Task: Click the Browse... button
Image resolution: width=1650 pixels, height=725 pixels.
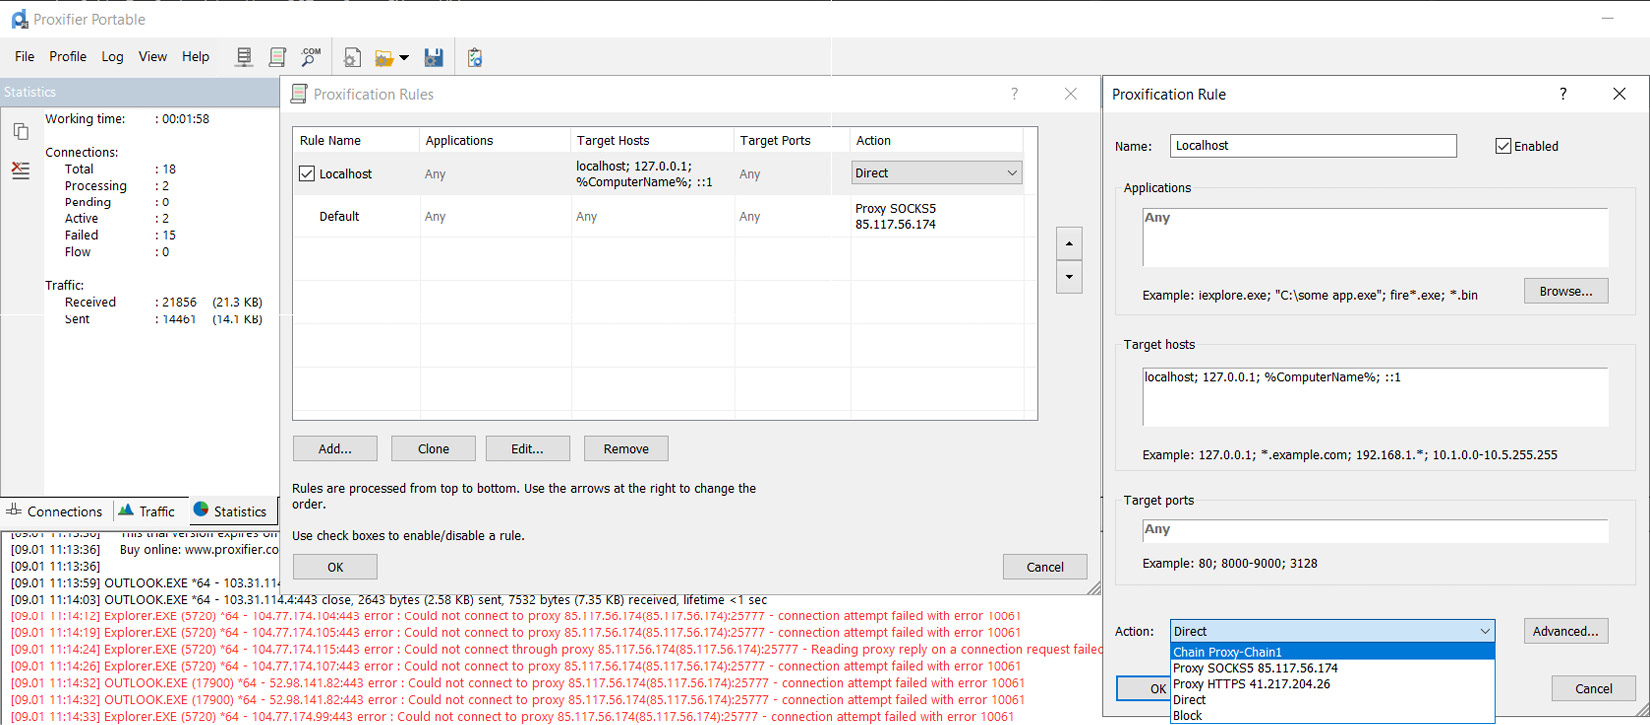Action: [x=1566, y=291]
